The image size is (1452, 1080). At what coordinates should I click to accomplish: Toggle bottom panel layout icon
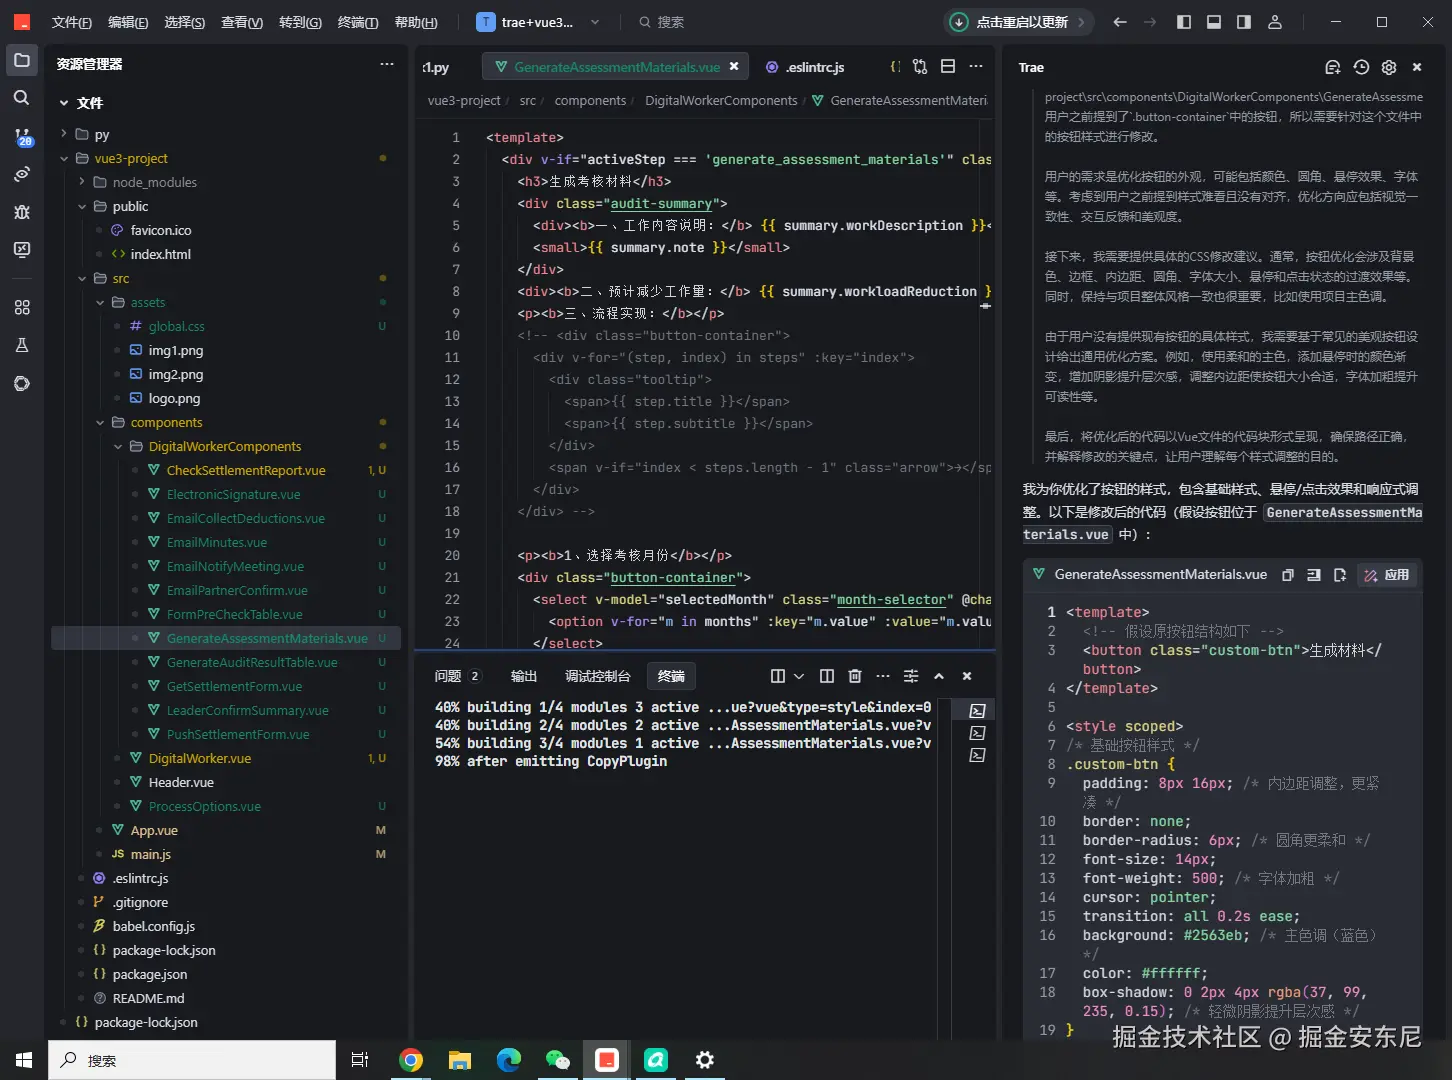point(1214,22)
